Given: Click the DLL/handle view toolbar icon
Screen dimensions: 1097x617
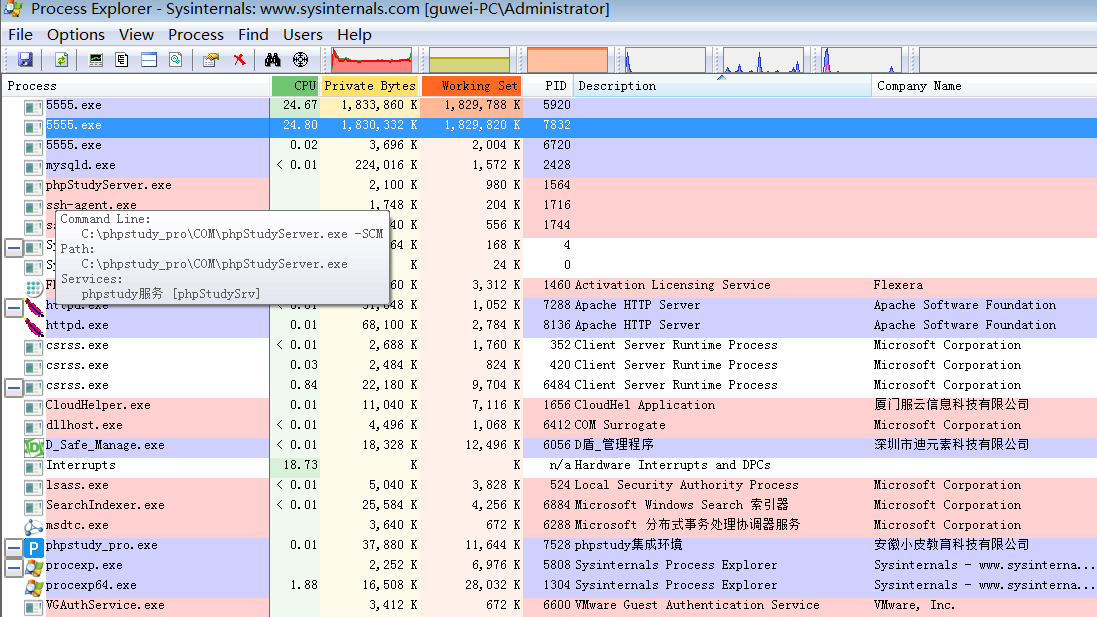Looking at the screenshot, I should click(x=176, y=60).
